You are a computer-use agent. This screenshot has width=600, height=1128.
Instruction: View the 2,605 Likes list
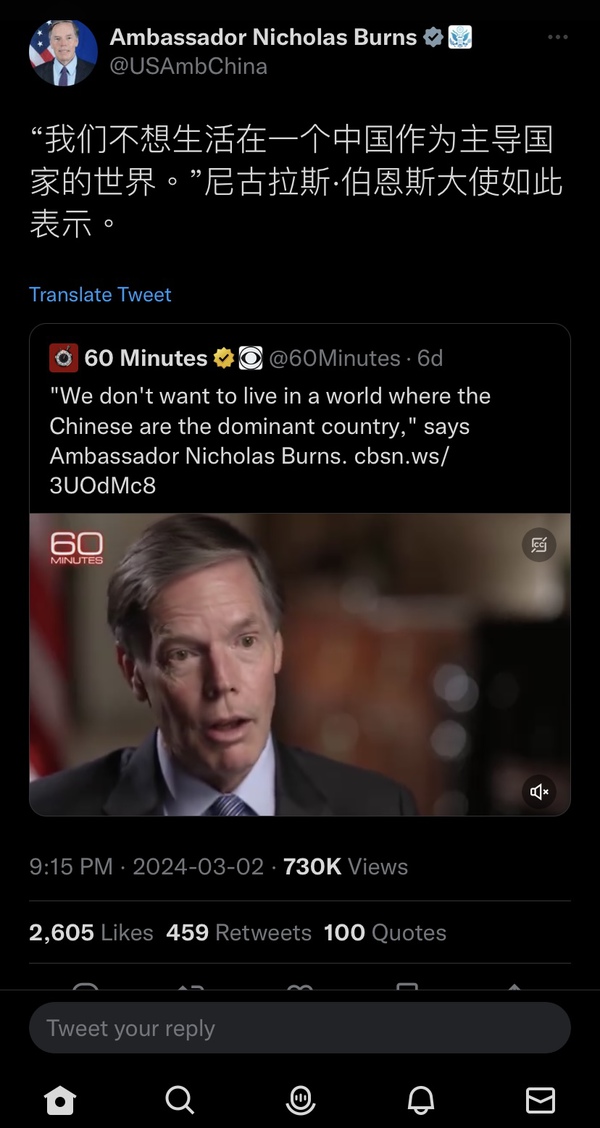click(x=91, y=932)
